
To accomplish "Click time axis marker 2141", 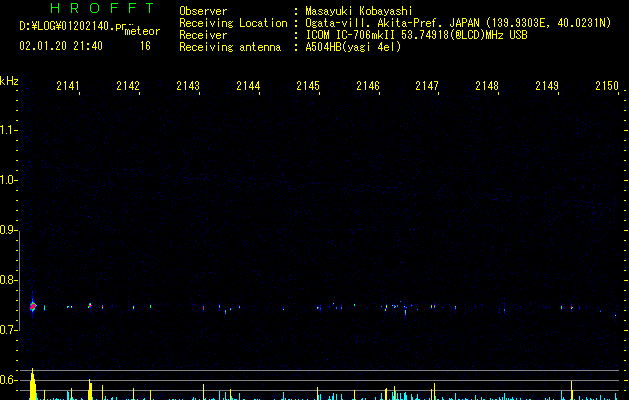I will pos(68,86).
